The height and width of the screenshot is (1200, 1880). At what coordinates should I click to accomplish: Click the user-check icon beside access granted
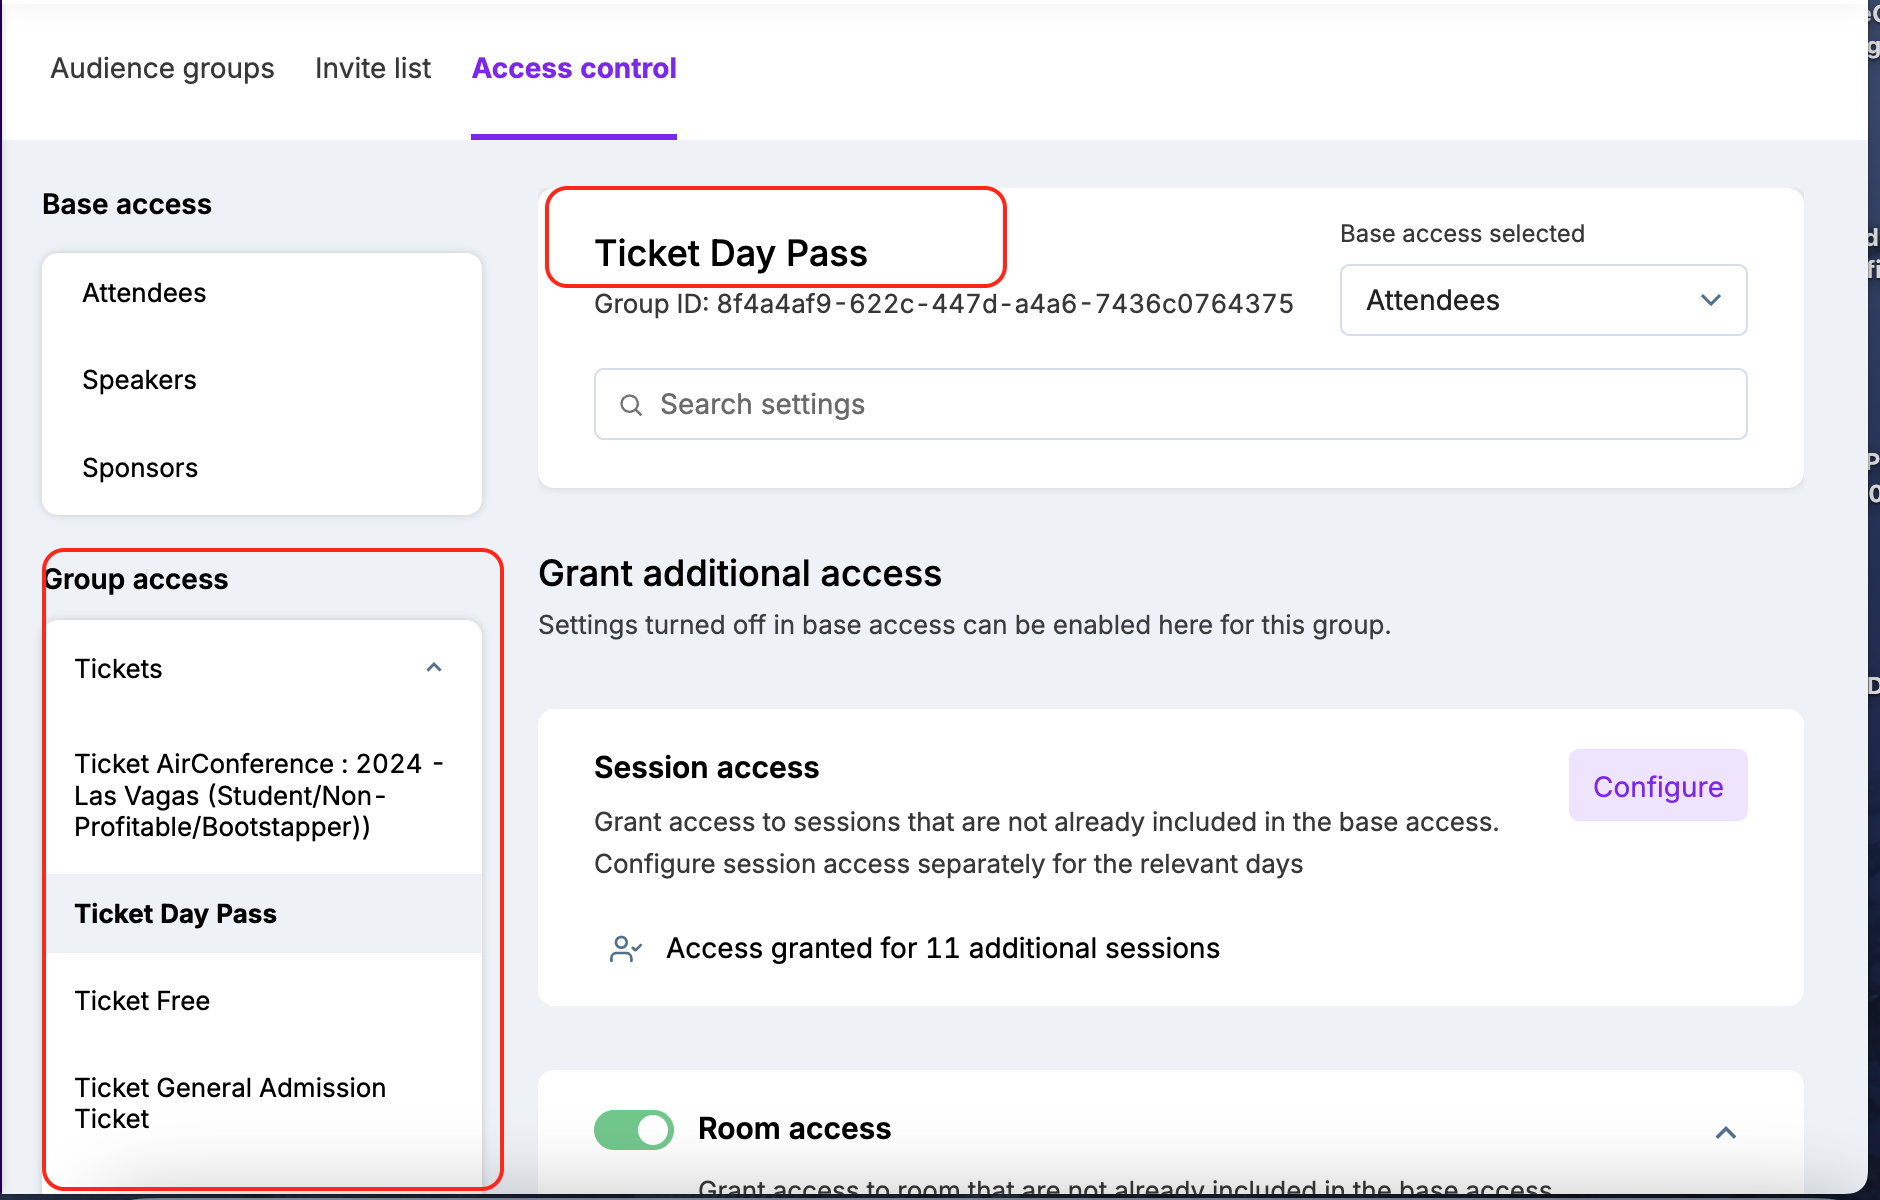(x=625, y=948)
